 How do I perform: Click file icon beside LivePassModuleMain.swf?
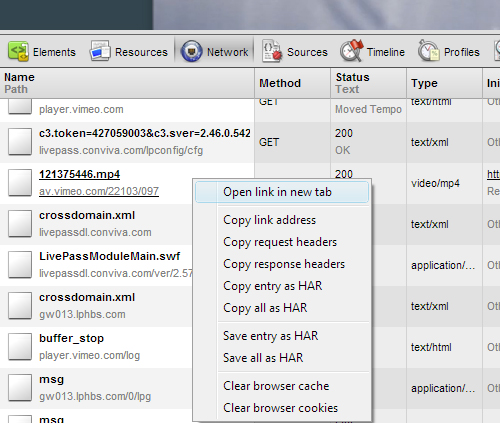20,265
